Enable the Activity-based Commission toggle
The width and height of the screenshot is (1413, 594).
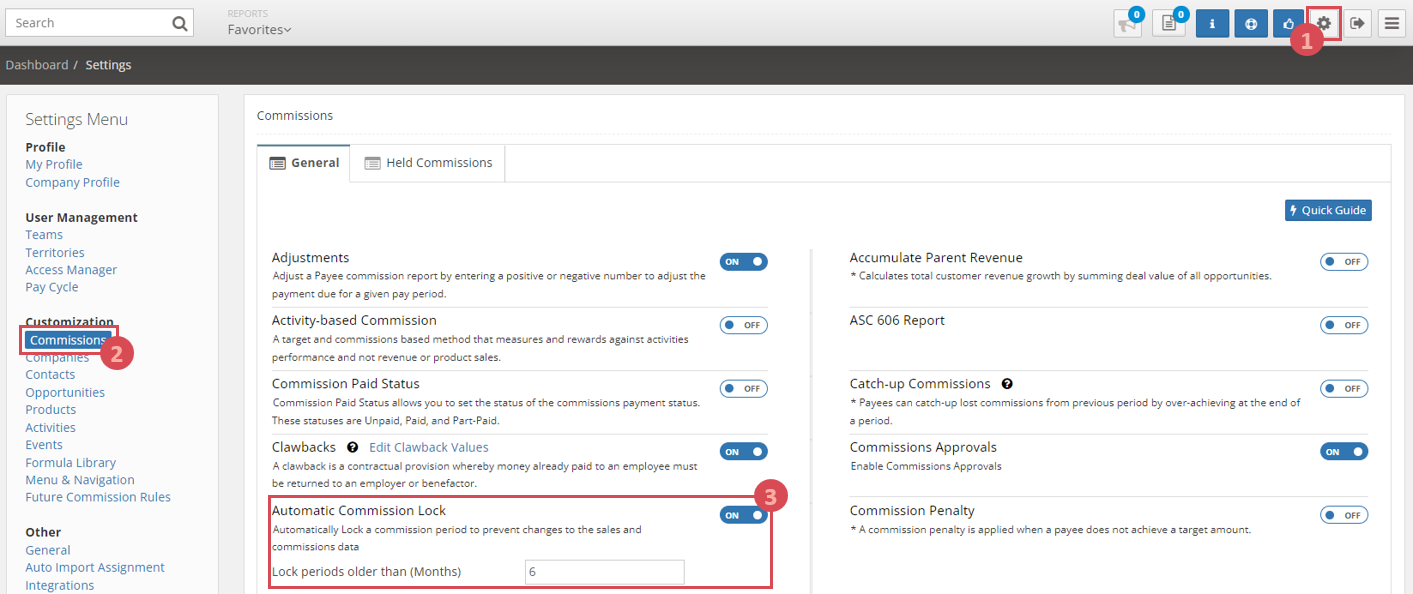tap(744, 325)
